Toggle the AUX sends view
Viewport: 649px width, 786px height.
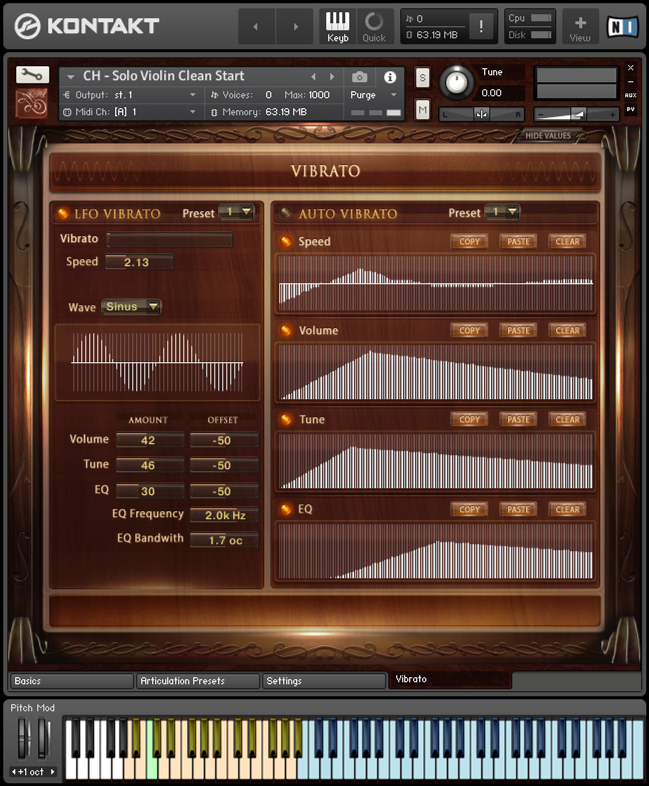(x=630, y=95)
